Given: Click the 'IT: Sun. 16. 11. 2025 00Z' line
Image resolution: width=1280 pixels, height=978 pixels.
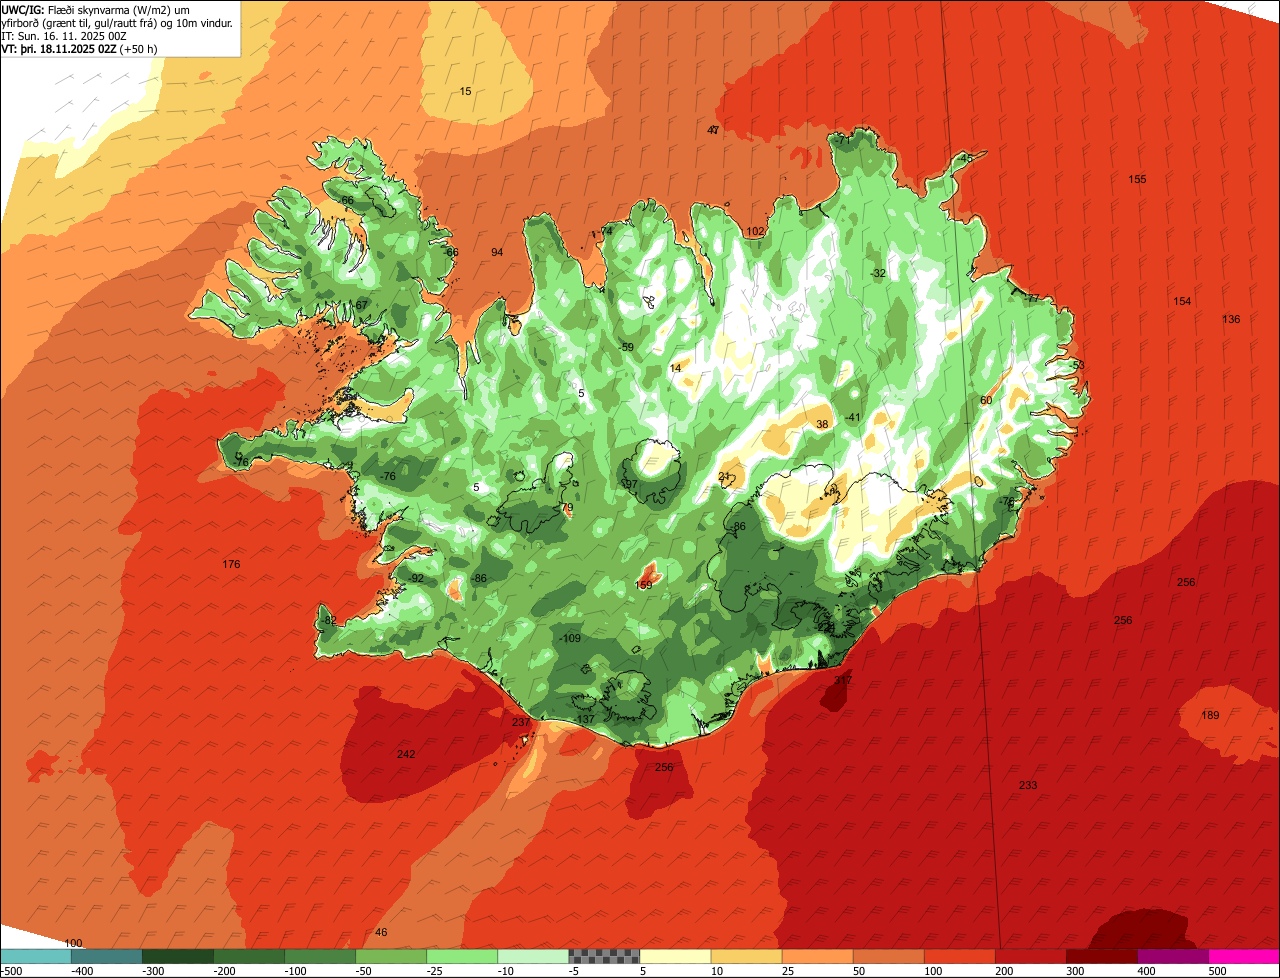Looking at the screenshot, I should pyautogui.click(x=62, y=35).
